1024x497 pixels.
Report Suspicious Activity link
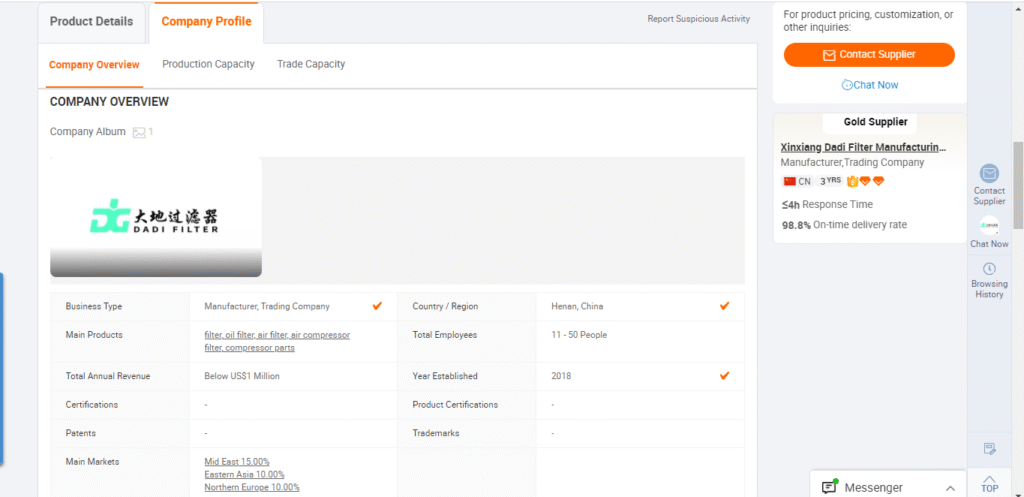click(698, 19)
